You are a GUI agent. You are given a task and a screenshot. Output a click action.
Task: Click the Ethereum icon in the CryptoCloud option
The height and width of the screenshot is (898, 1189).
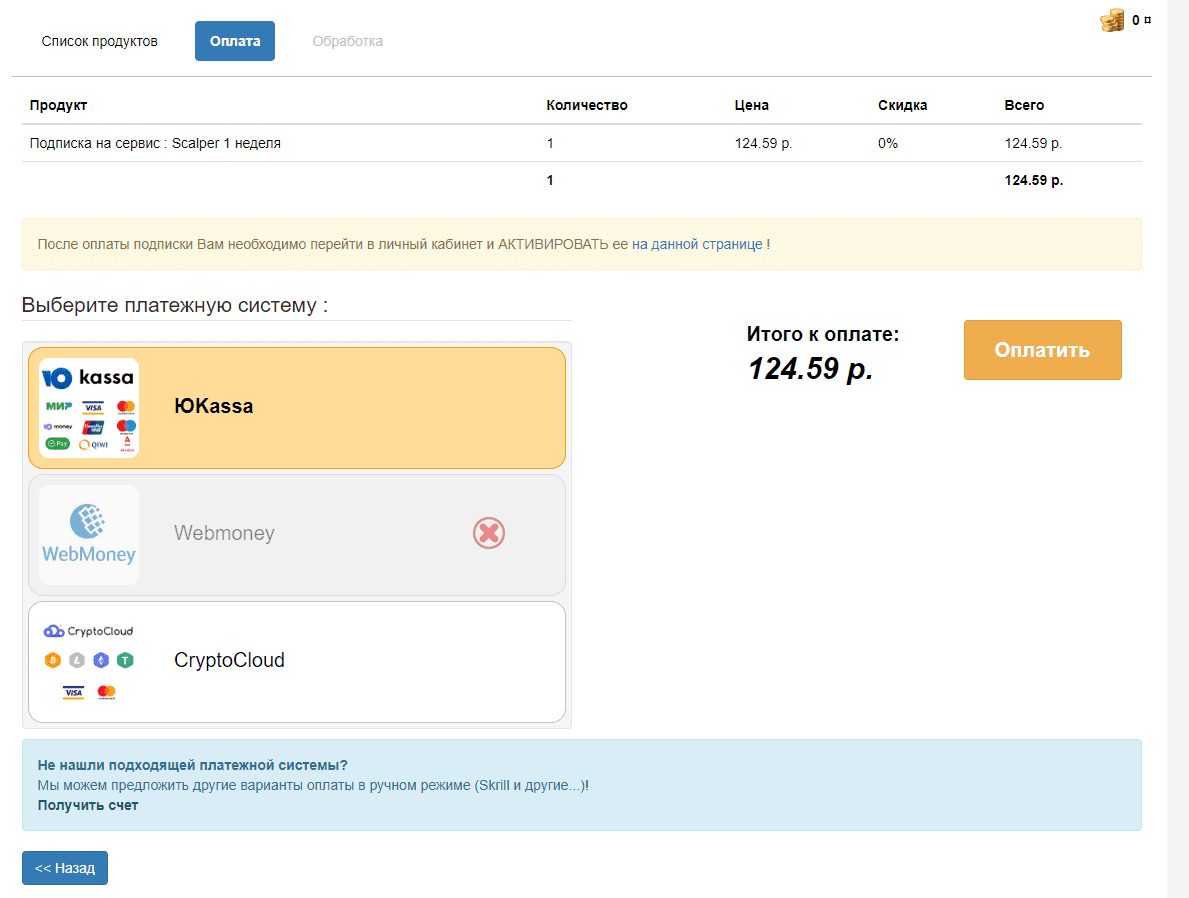[x=101, y=660]
